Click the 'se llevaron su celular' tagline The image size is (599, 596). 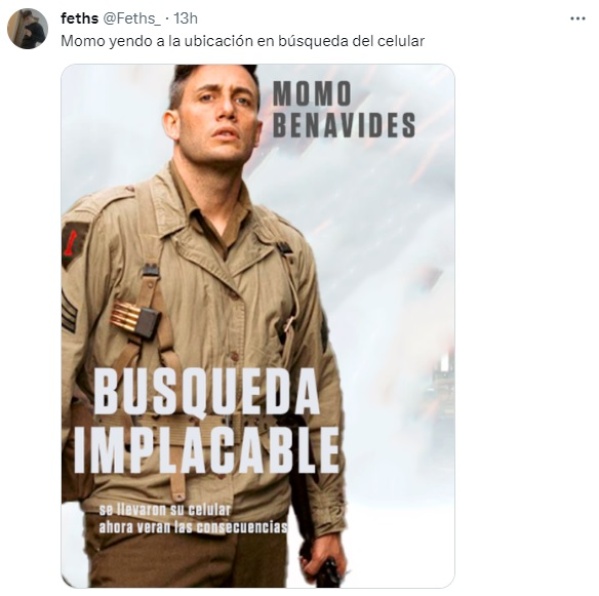click(165, 510)
